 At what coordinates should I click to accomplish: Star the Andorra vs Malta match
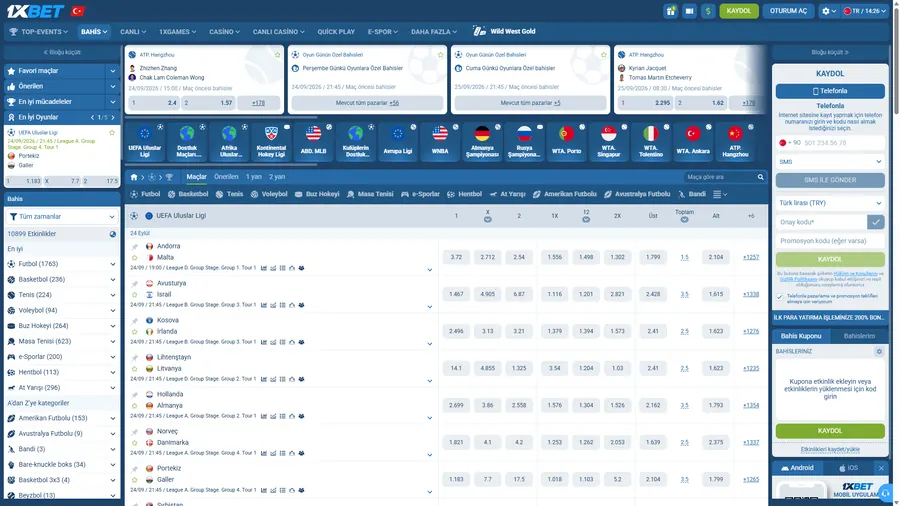[135, 258]
